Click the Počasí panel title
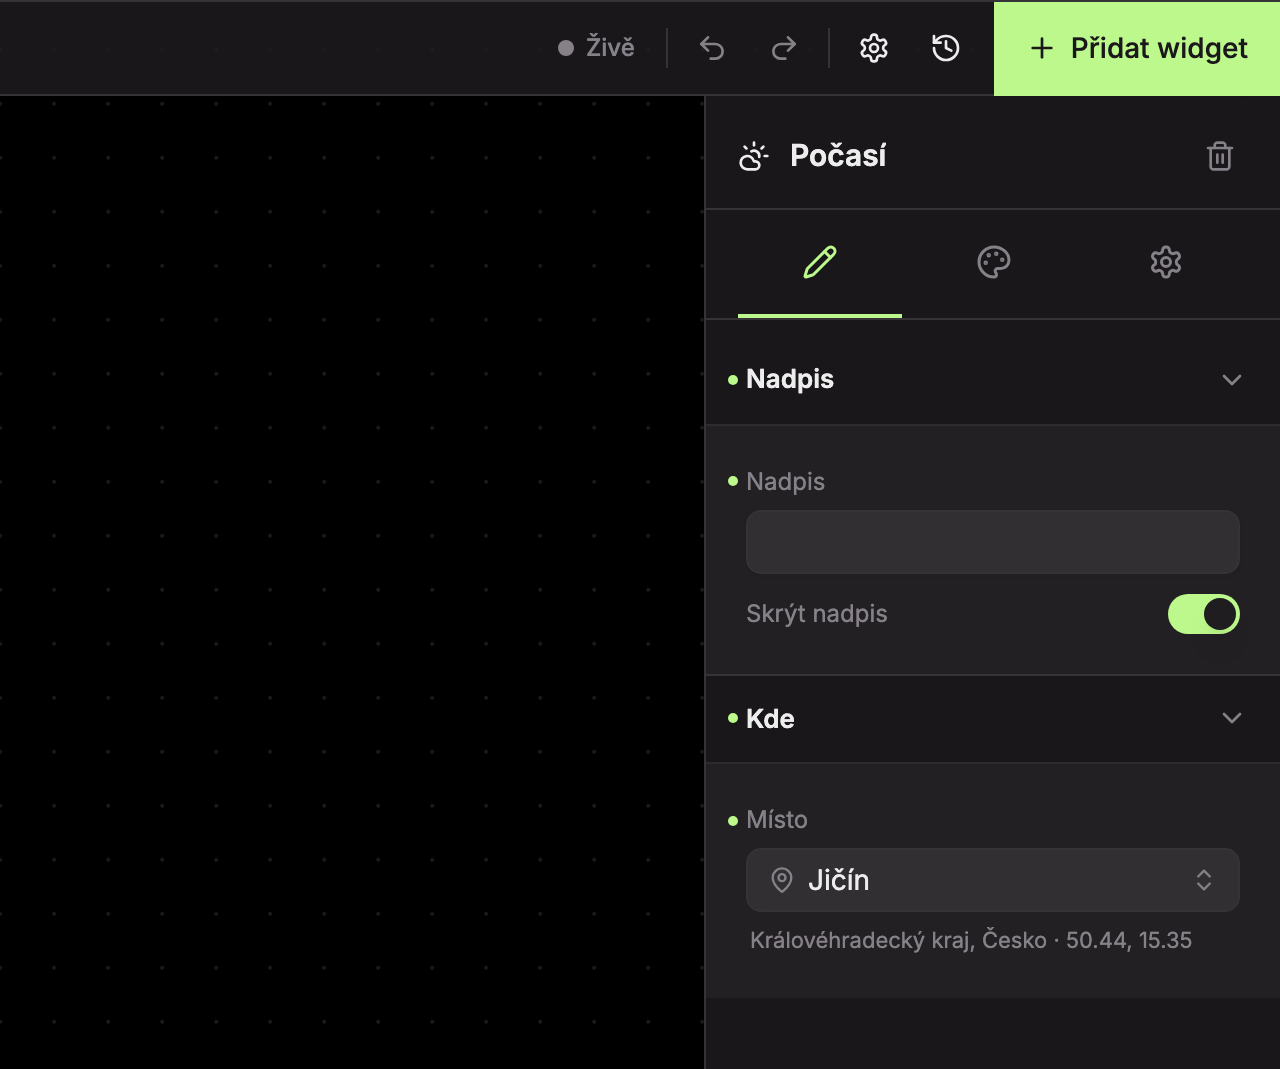Image resolution: width=1280 pixels, height=1069 pixels. click(x=838, y=156)
